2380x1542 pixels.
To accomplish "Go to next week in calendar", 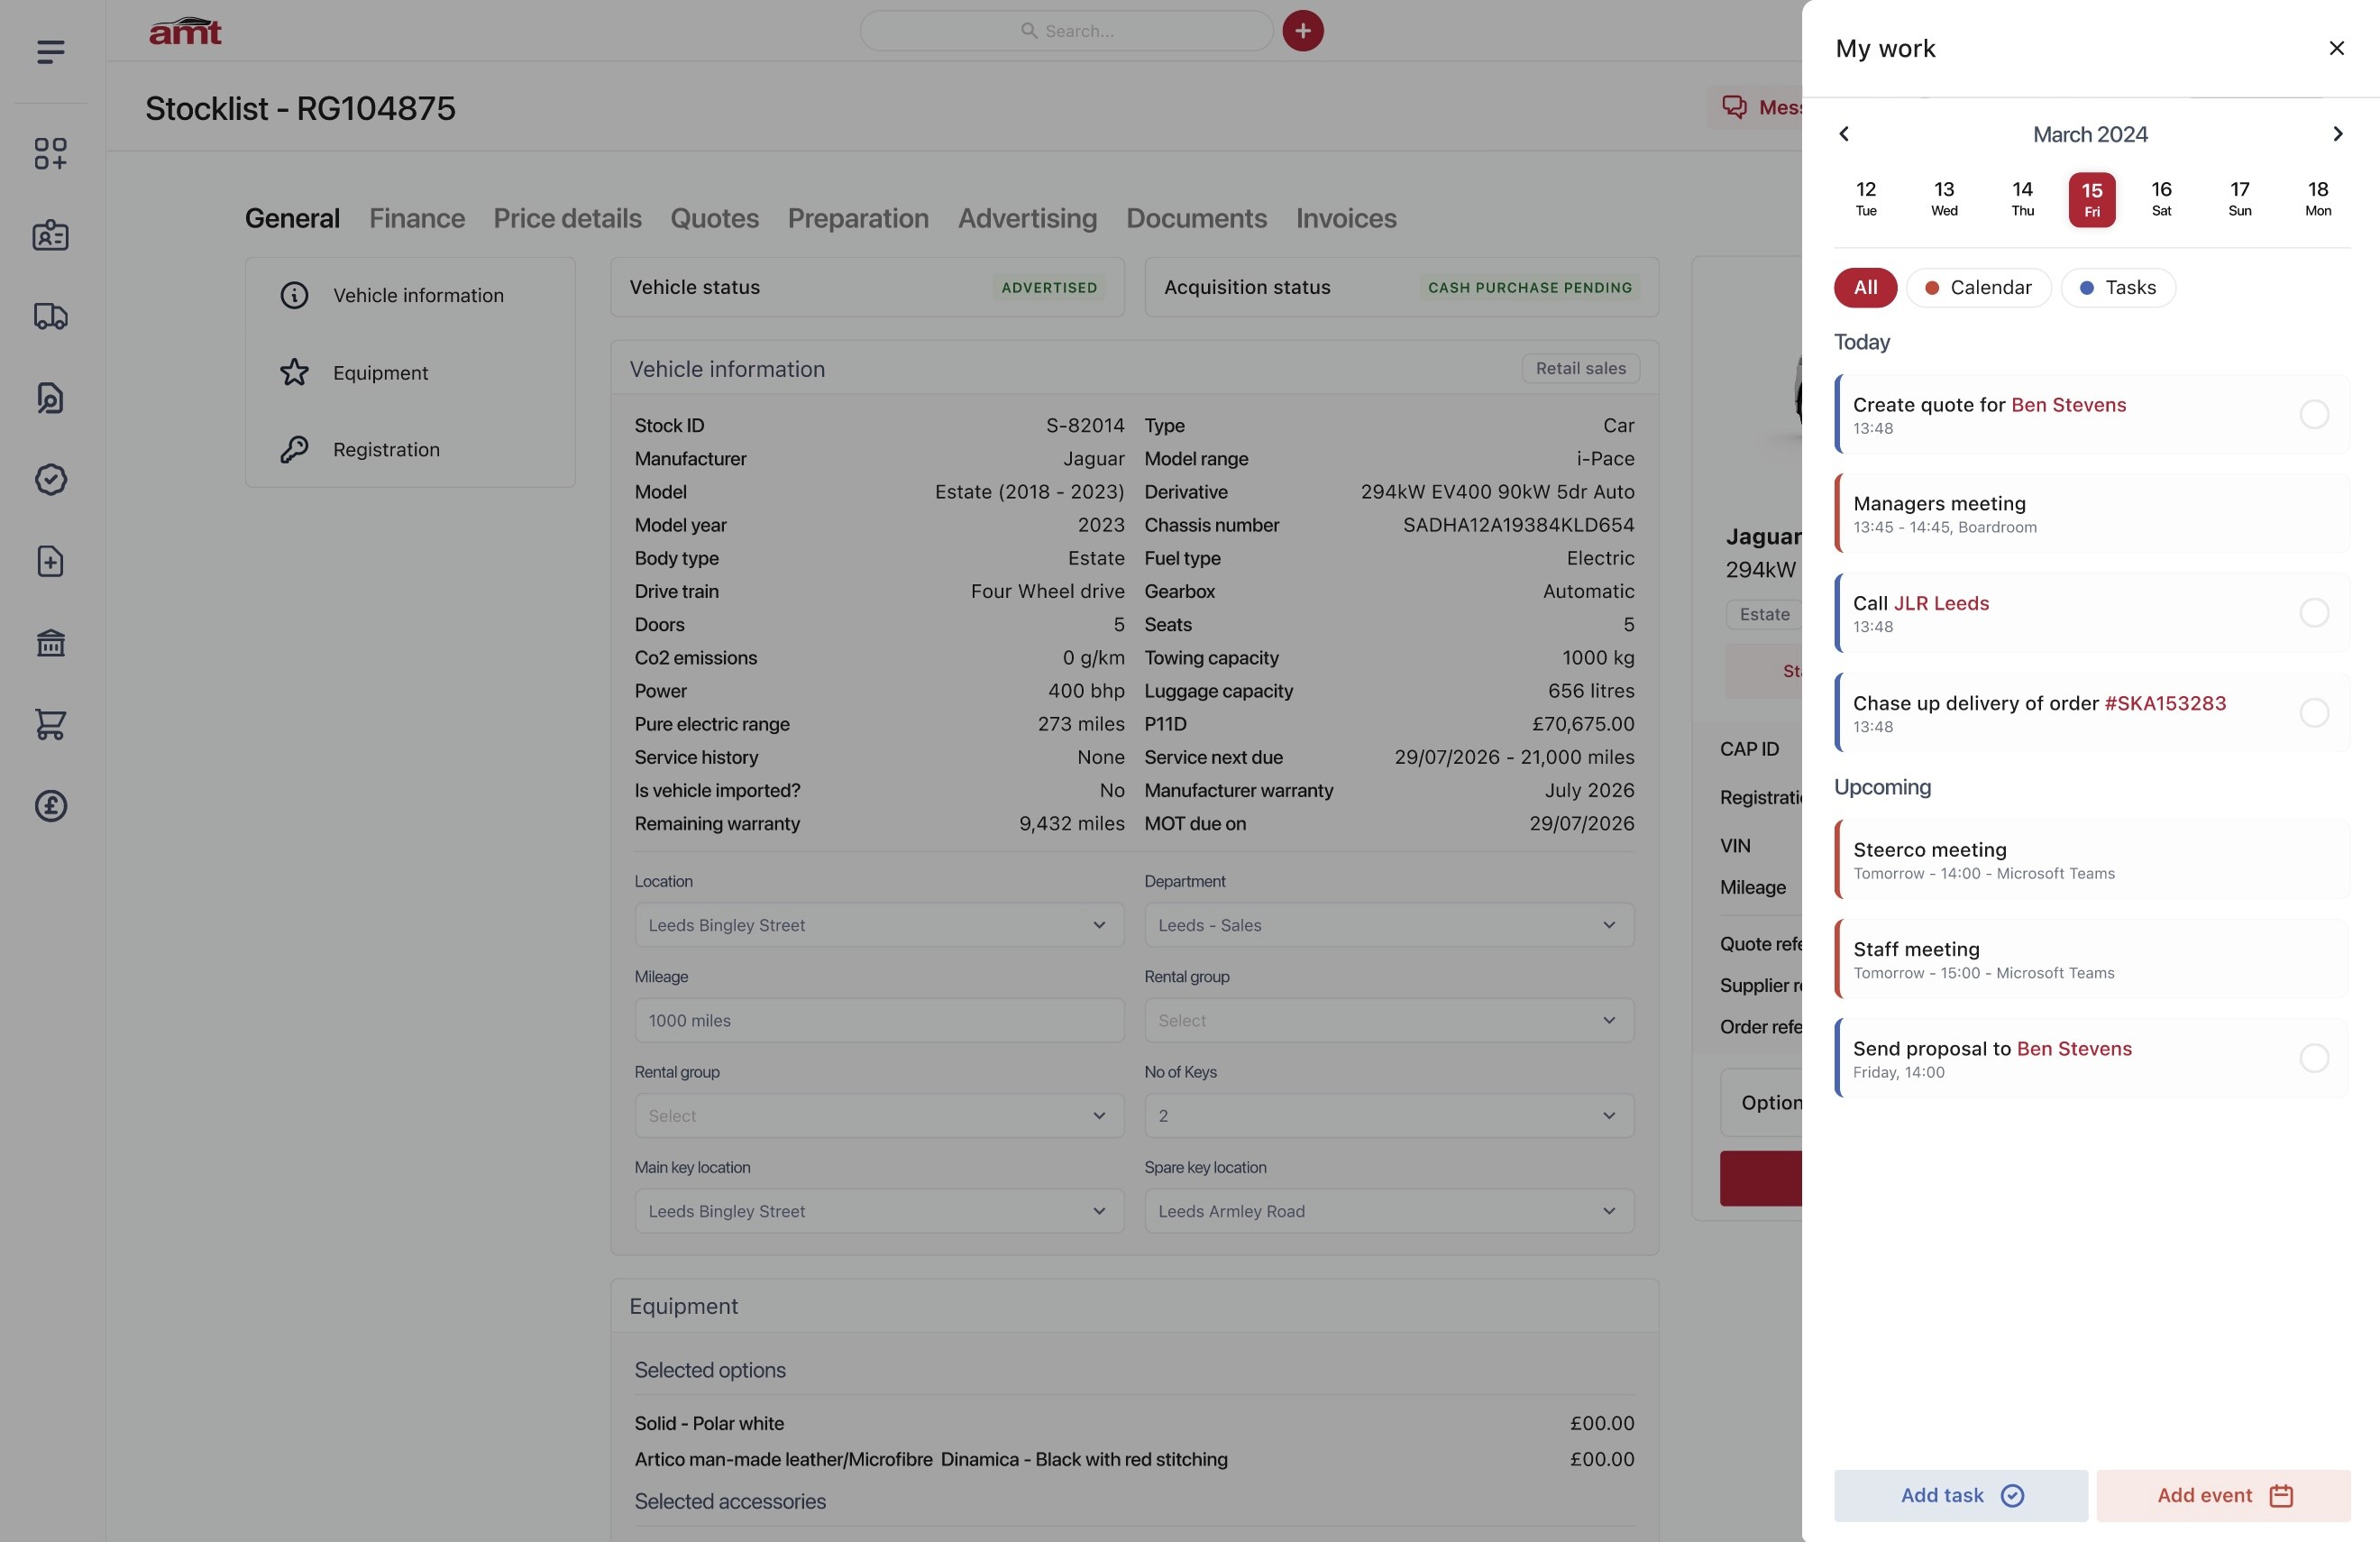I will (x=2337, y=134).
